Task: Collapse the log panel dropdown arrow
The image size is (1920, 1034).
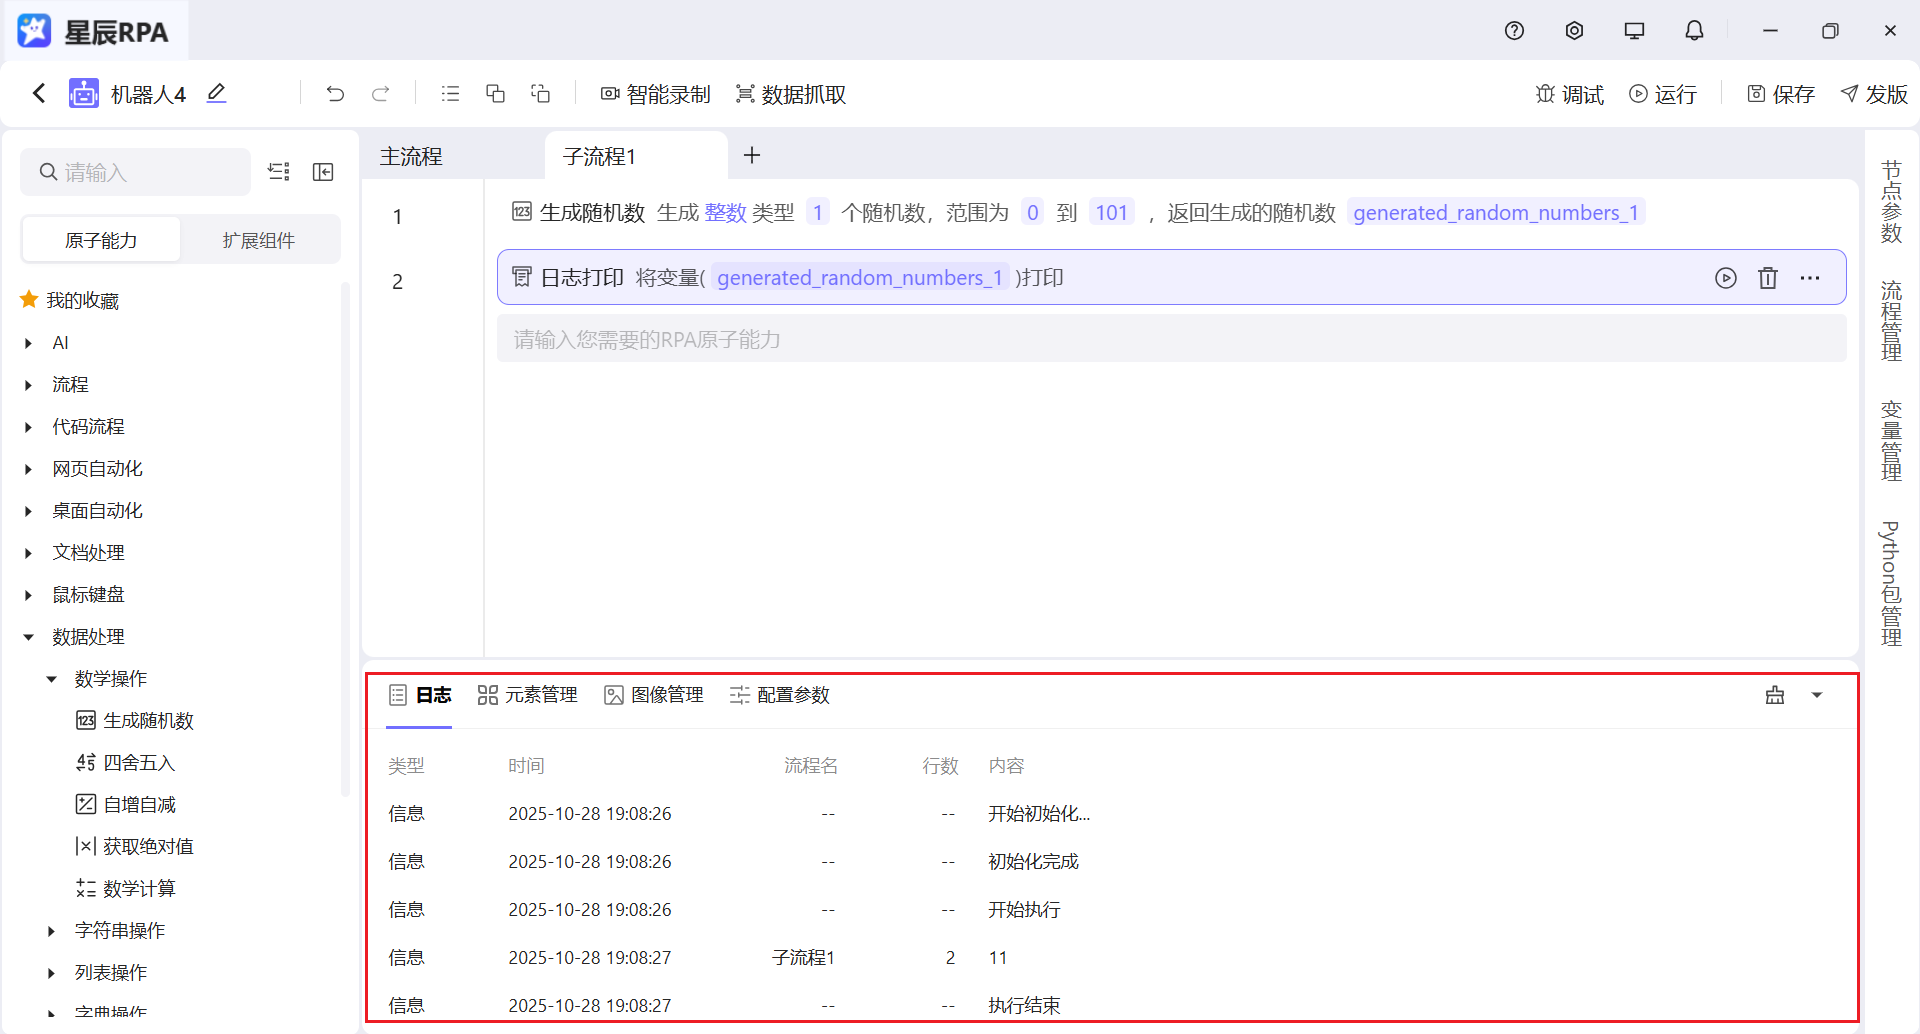Action: click(1817, 695)
